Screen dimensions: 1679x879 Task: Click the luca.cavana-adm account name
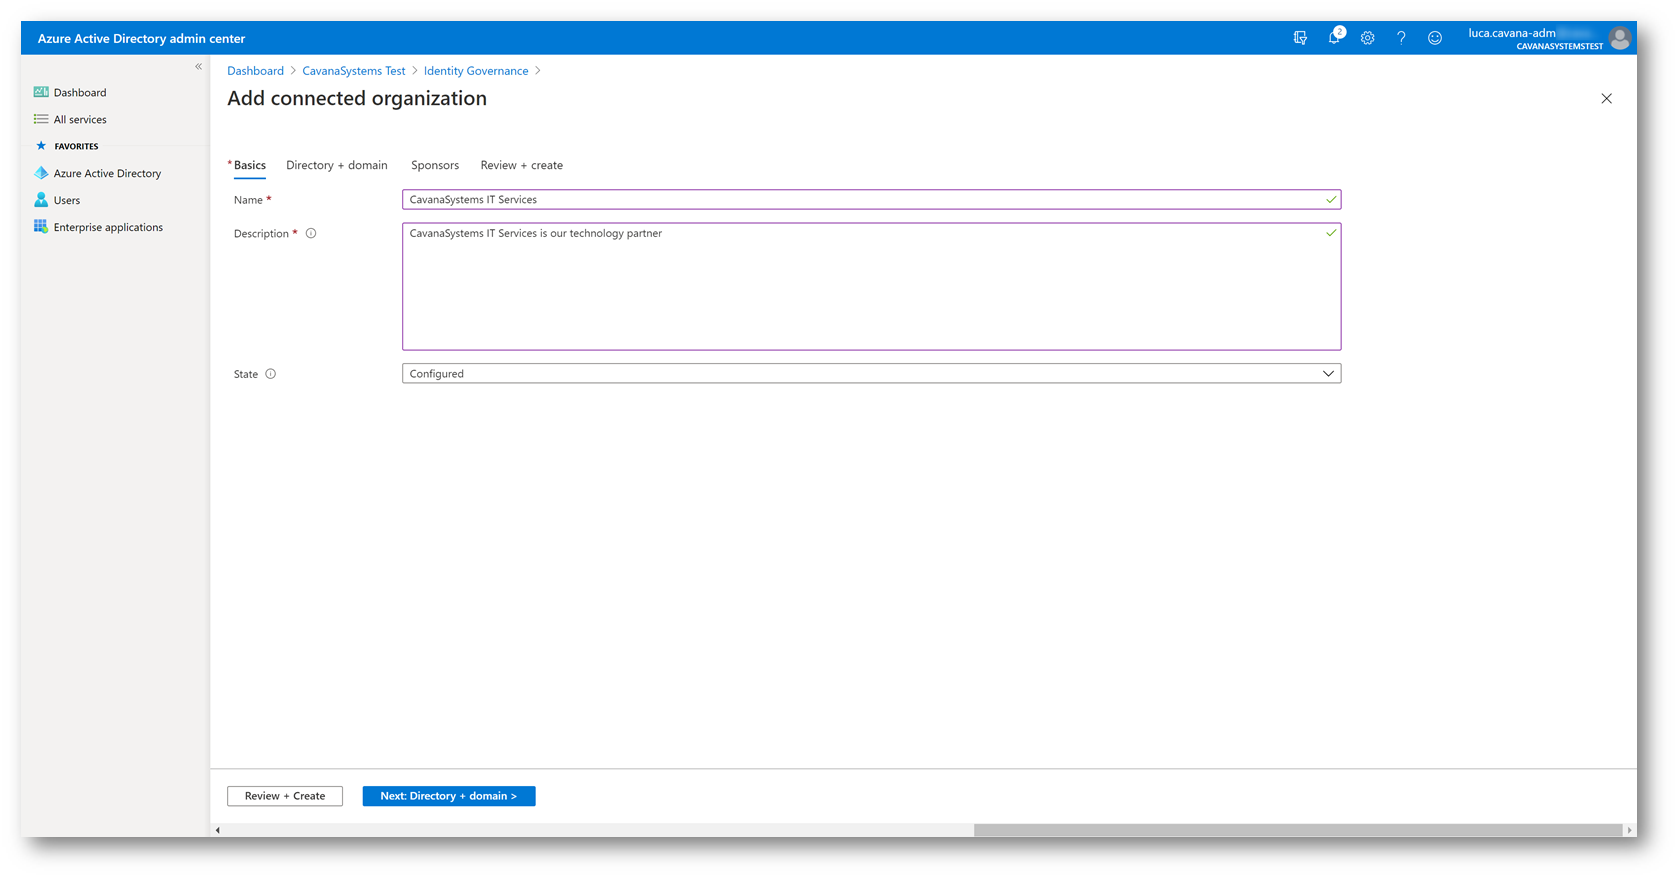pos(1511,33)
